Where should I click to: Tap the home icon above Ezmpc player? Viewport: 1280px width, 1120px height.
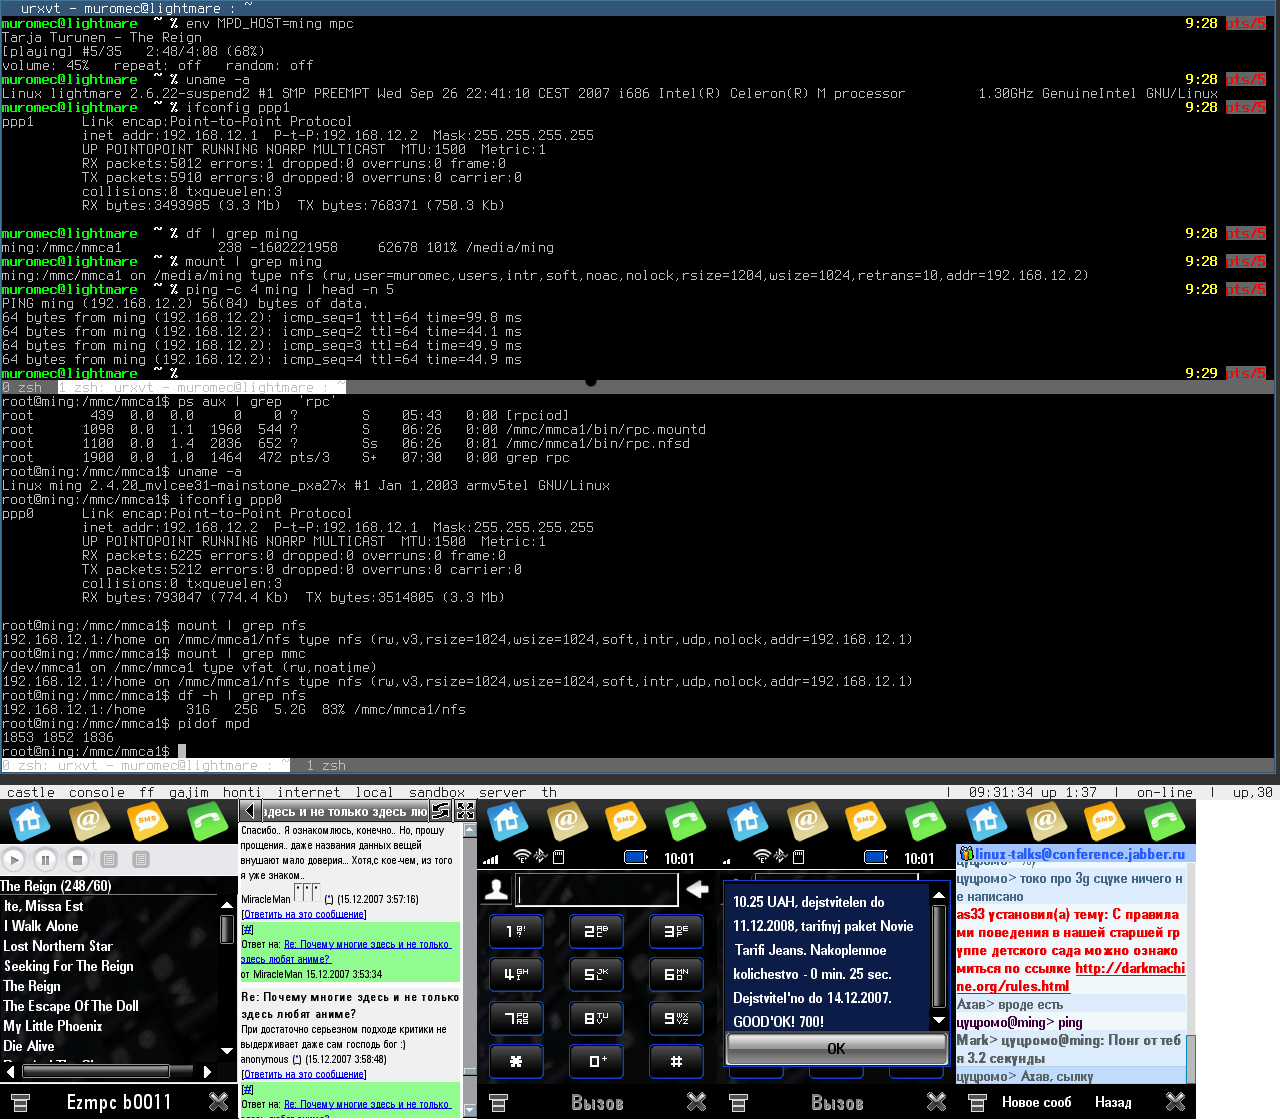[29, 821]
